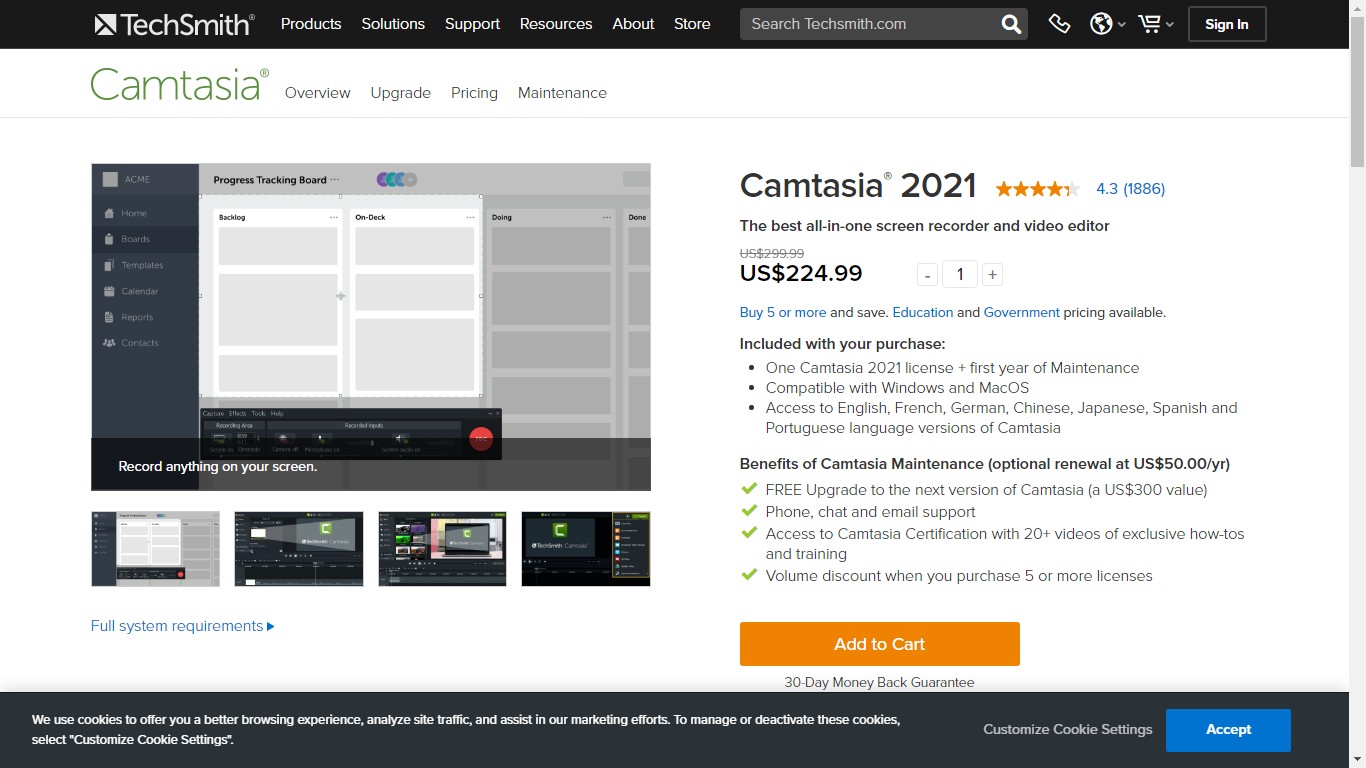Open the About menu
The height and width of the screenshot is (768, 1366).
click(x=633, y=24)
